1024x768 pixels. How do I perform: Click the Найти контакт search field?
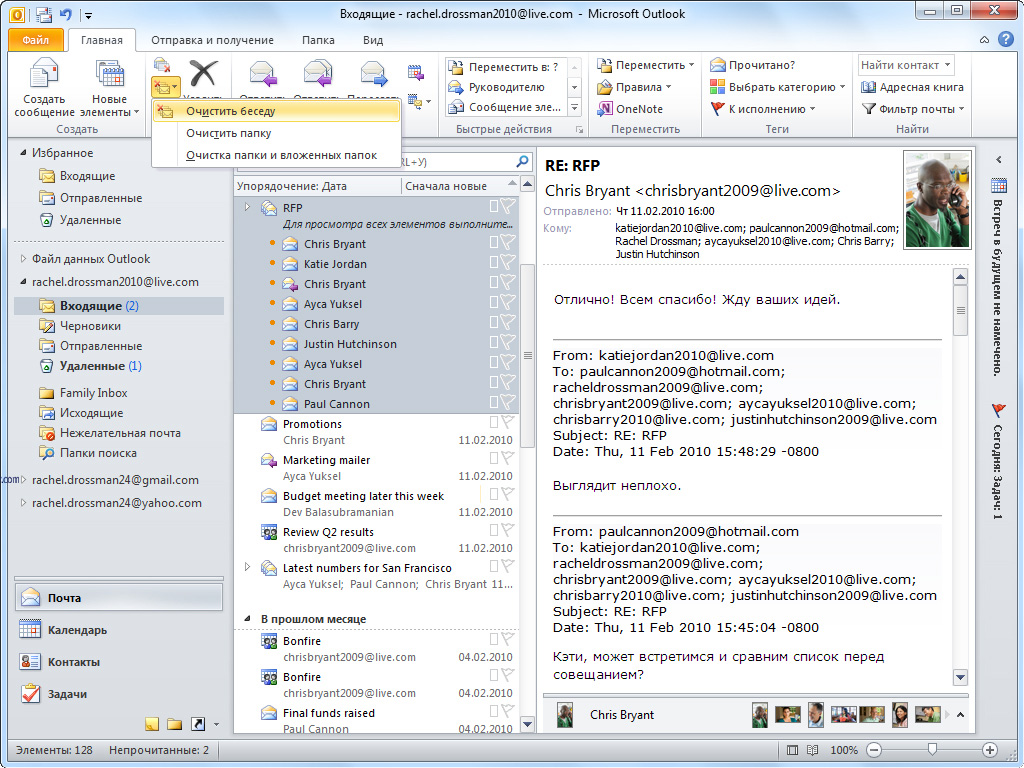point(905,65)
